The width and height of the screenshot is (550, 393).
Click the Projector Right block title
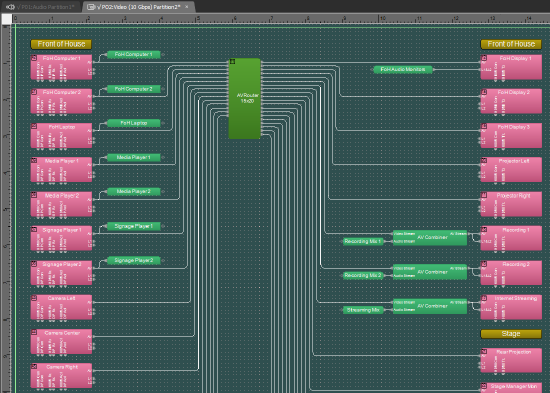[x=514, y=195]
